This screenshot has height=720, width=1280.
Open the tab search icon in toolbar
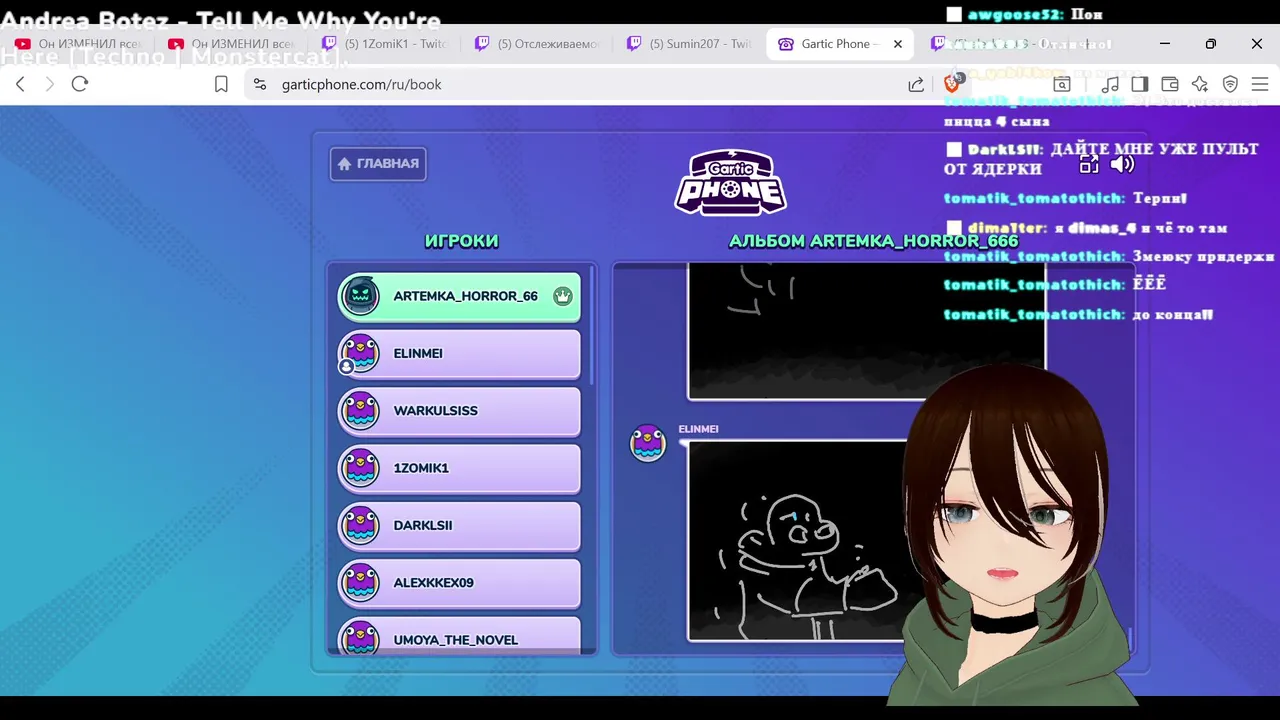(1062, 85)
